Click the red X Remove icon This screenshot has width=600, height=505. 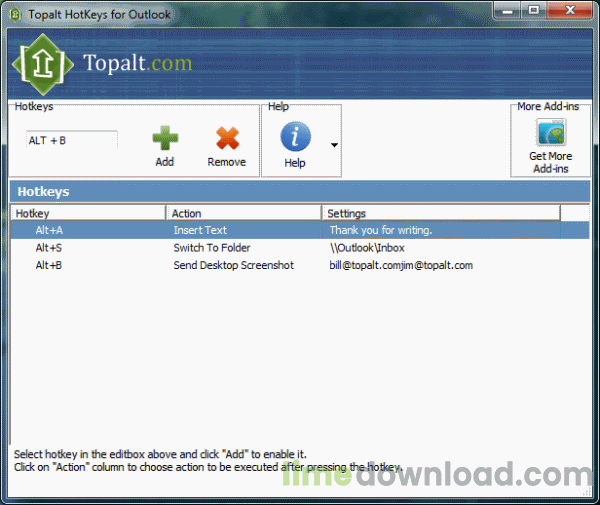tap(227, 138)
